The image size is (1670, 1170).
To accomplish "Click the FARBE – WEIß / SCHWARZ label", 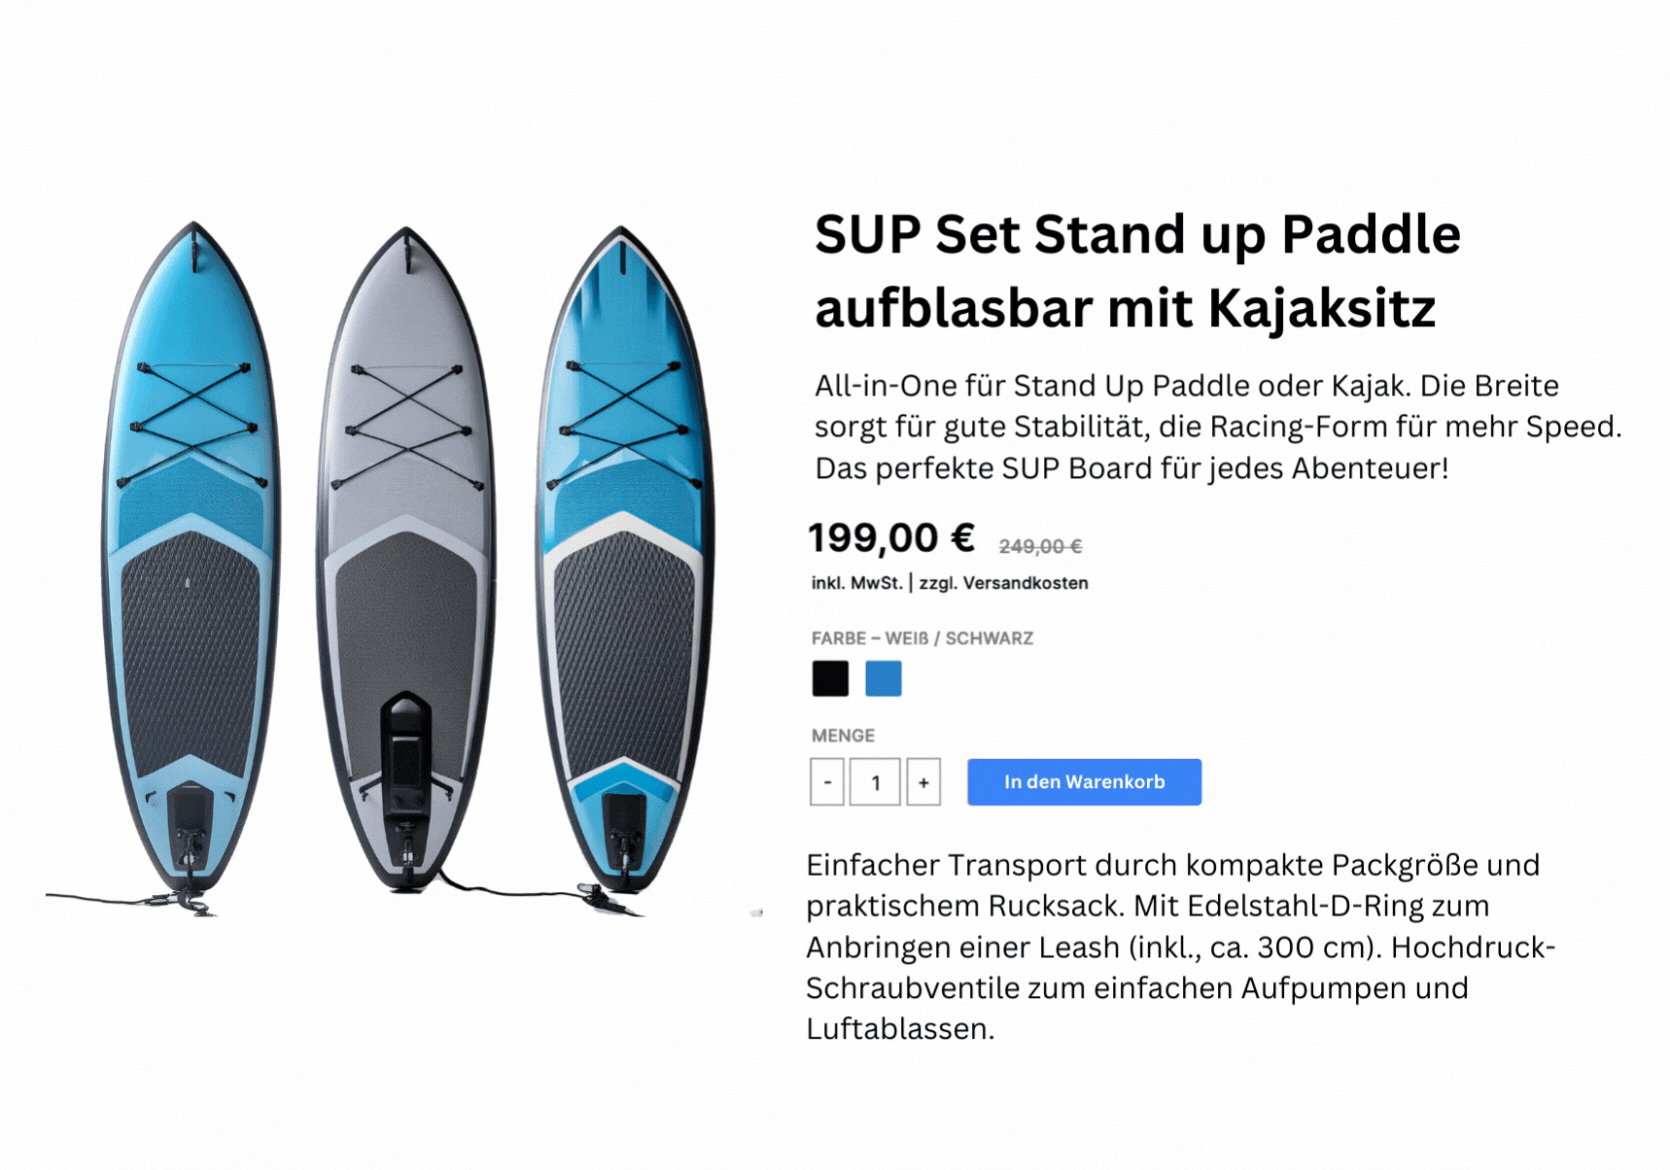I will 923,637.
